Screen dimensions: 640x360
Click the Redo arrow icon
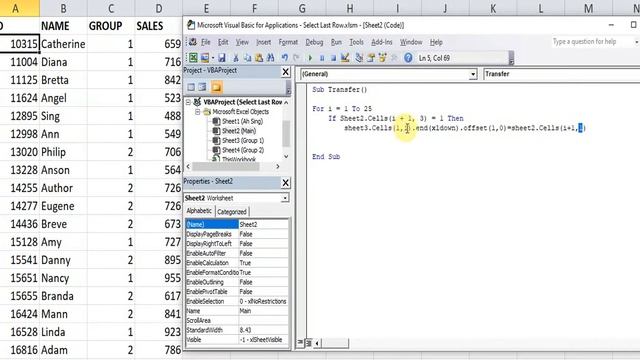click(296, 58)
